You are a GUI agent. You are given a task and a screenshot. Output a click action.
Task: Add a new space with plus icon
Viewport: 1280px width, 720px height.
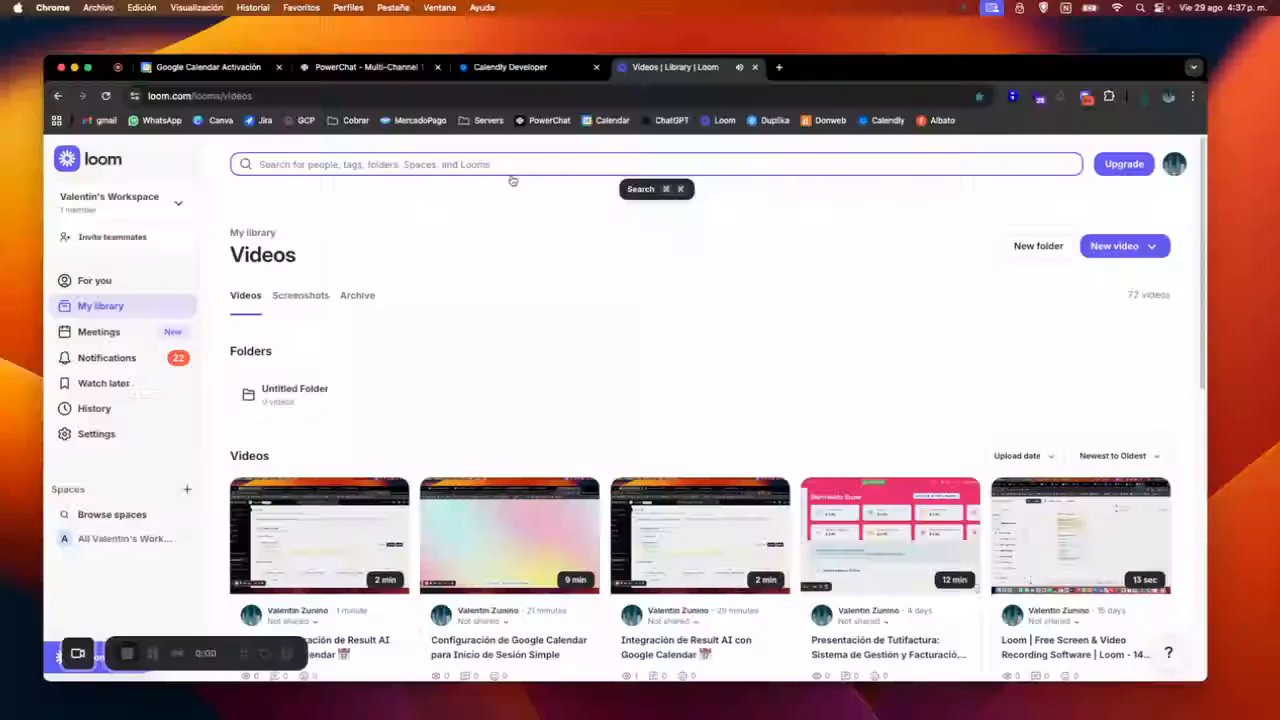(187, 490)
